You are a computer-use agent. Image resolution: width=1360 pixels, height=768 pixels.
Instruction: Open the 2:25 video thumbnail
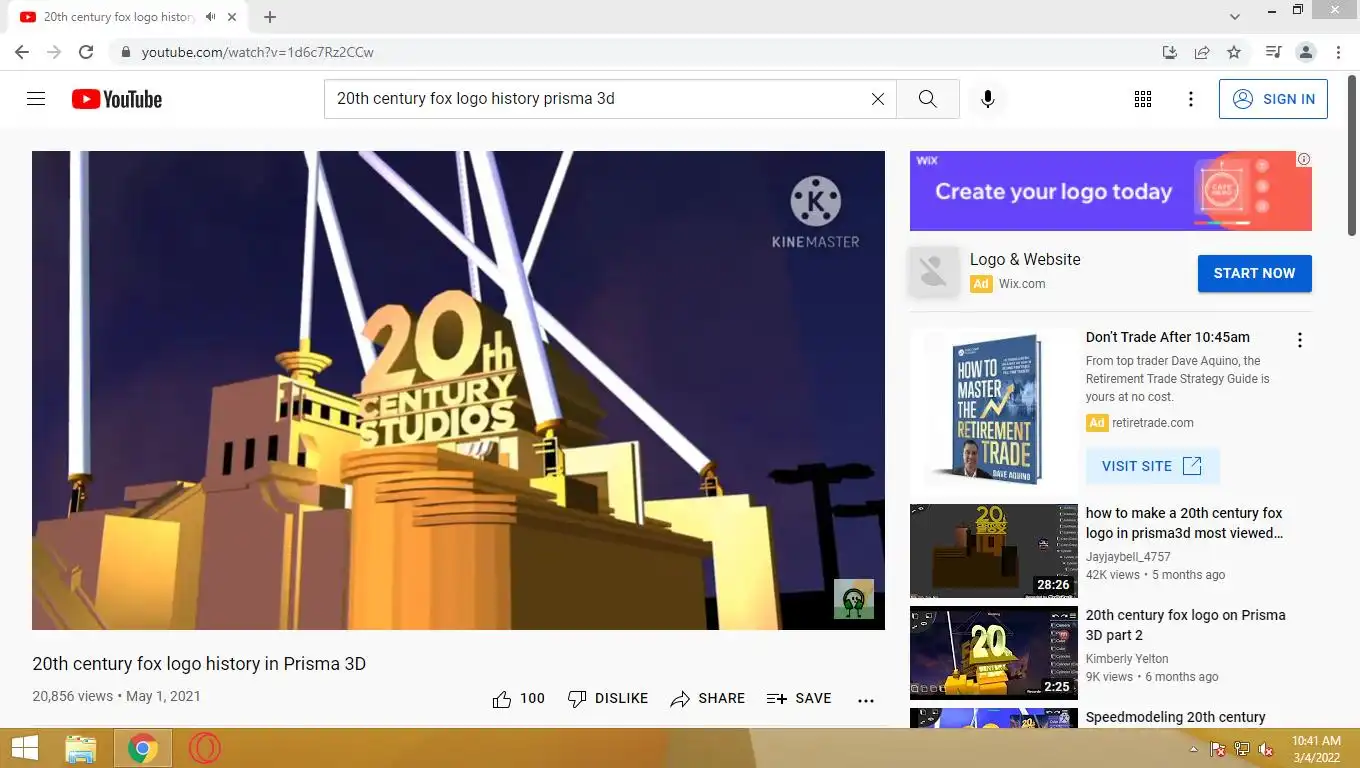tap(994, 653)
